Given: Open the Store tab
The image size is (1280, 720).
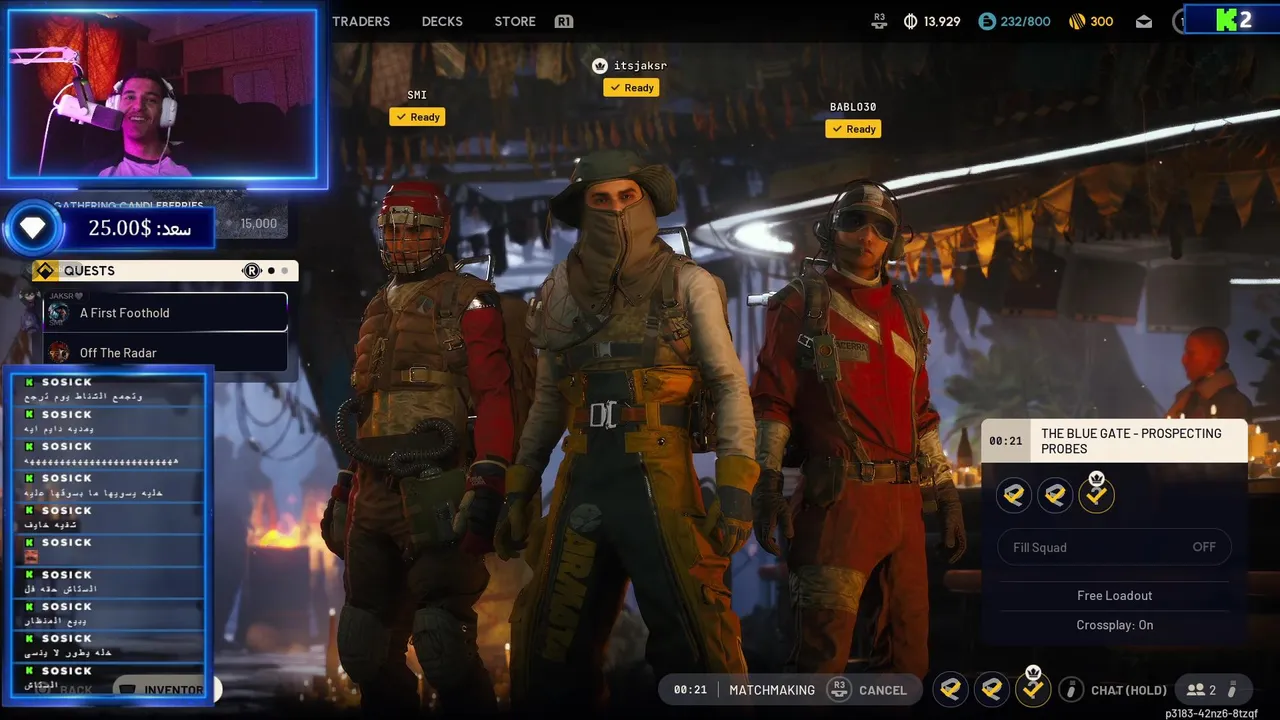Looking at the screenshot, I should pyautogui.click(x=515, y=21).
